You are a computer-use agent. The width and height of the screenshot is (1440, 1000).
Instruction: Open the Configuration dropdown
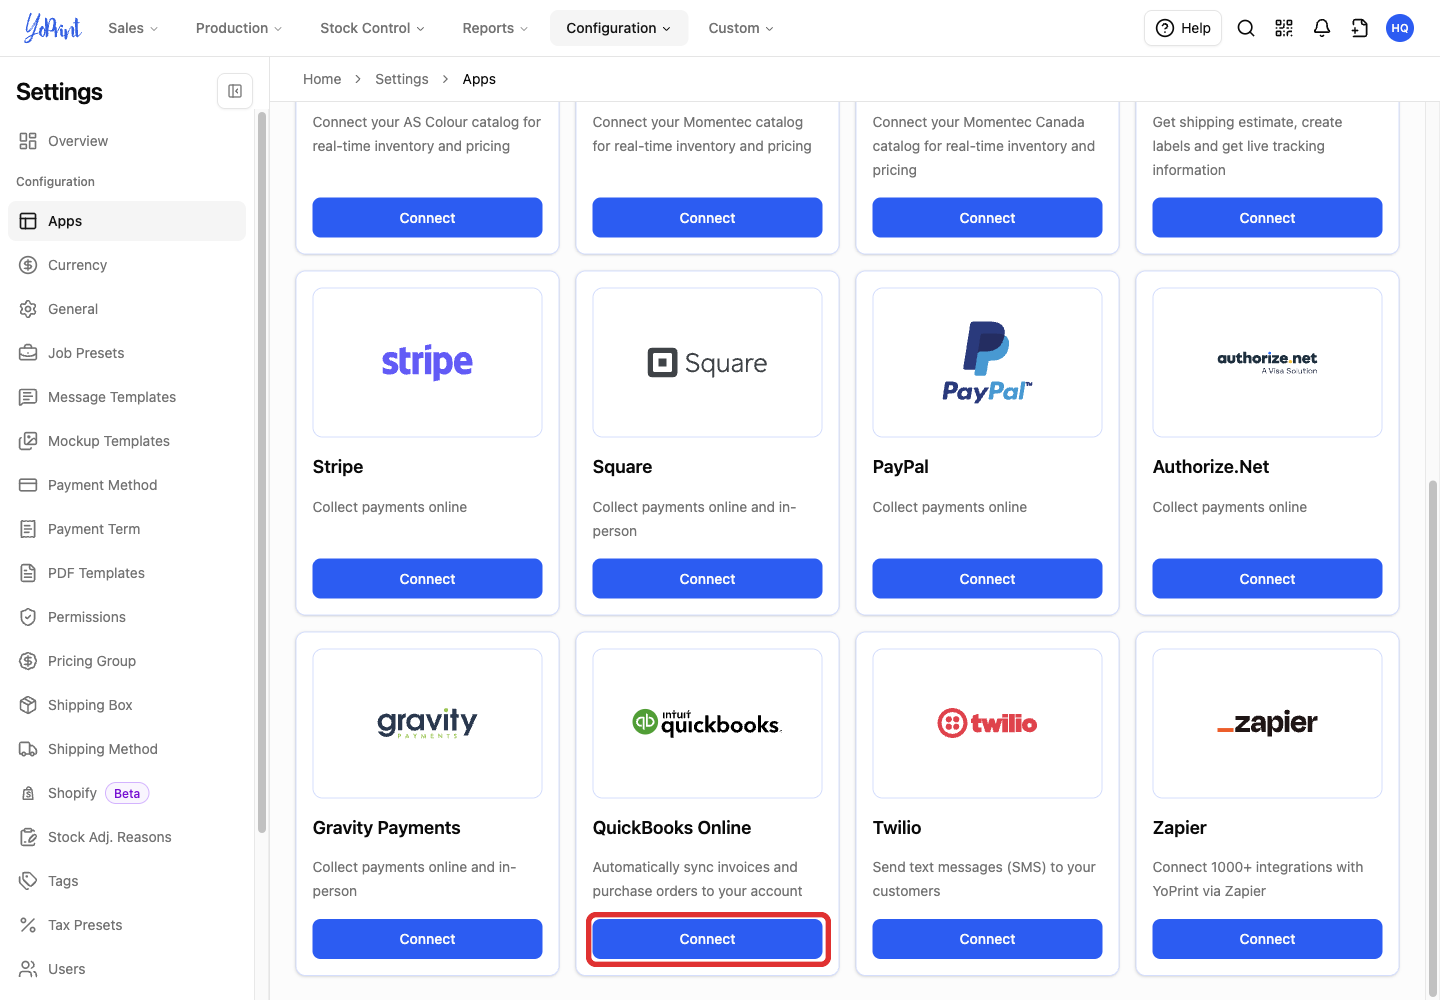pyautogui.click(x=619, y=28)
